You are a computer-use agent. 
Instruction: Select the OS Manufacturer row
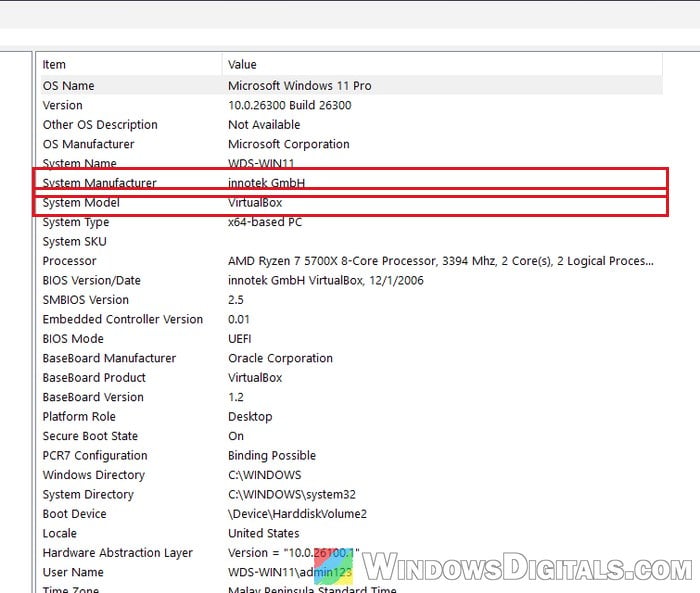click(88, 144)
